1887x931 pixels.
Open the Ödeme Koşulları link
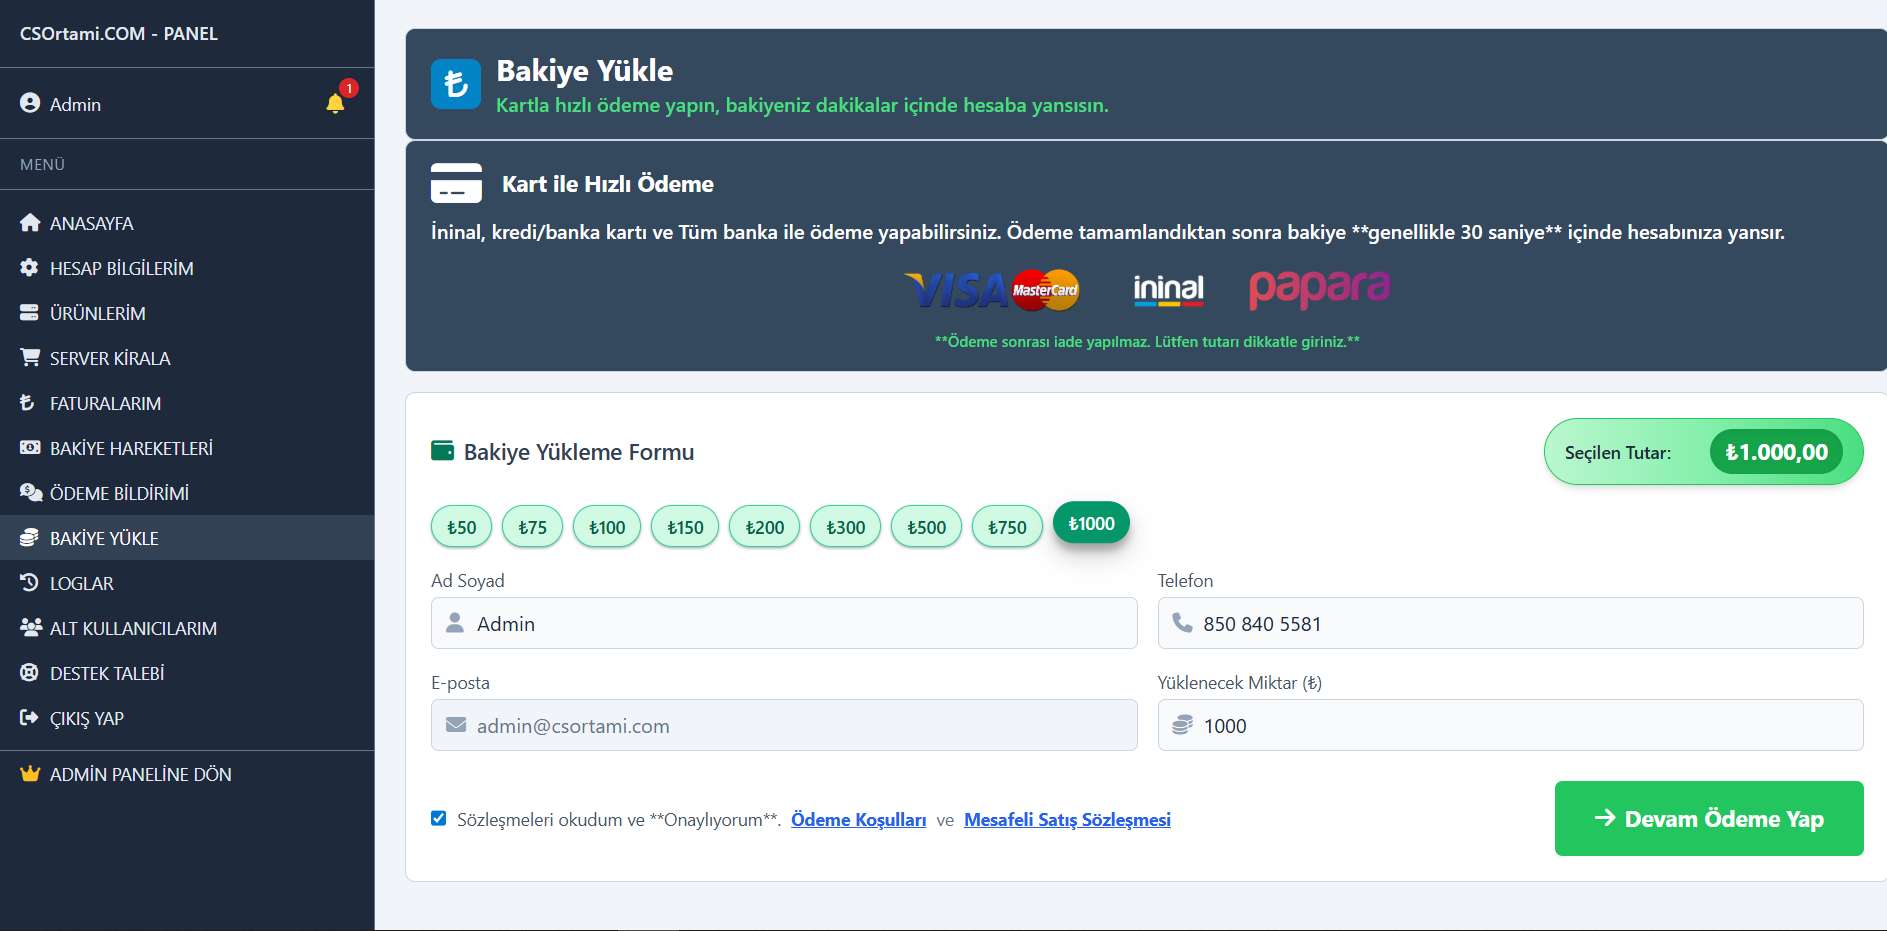tap(858, 819)
